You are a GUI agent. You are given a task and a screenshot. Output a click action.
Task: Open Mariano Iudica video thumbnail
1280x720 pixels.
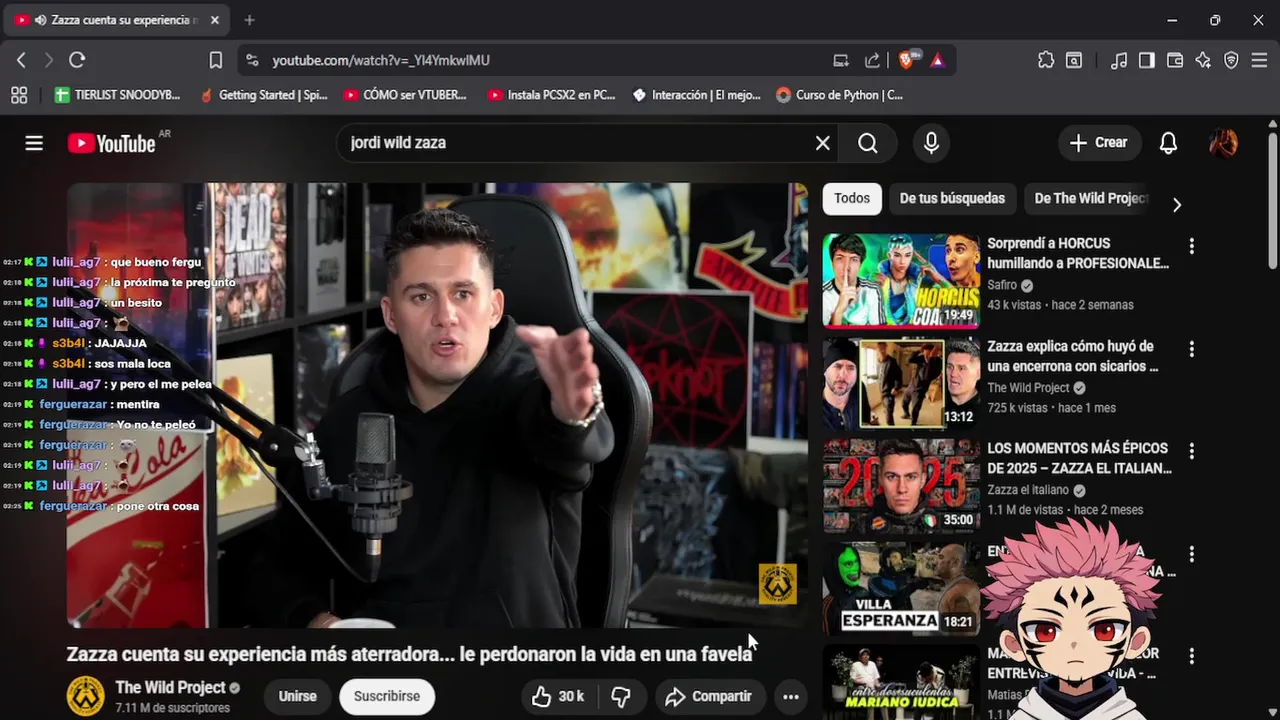click(x=901, y=682)
